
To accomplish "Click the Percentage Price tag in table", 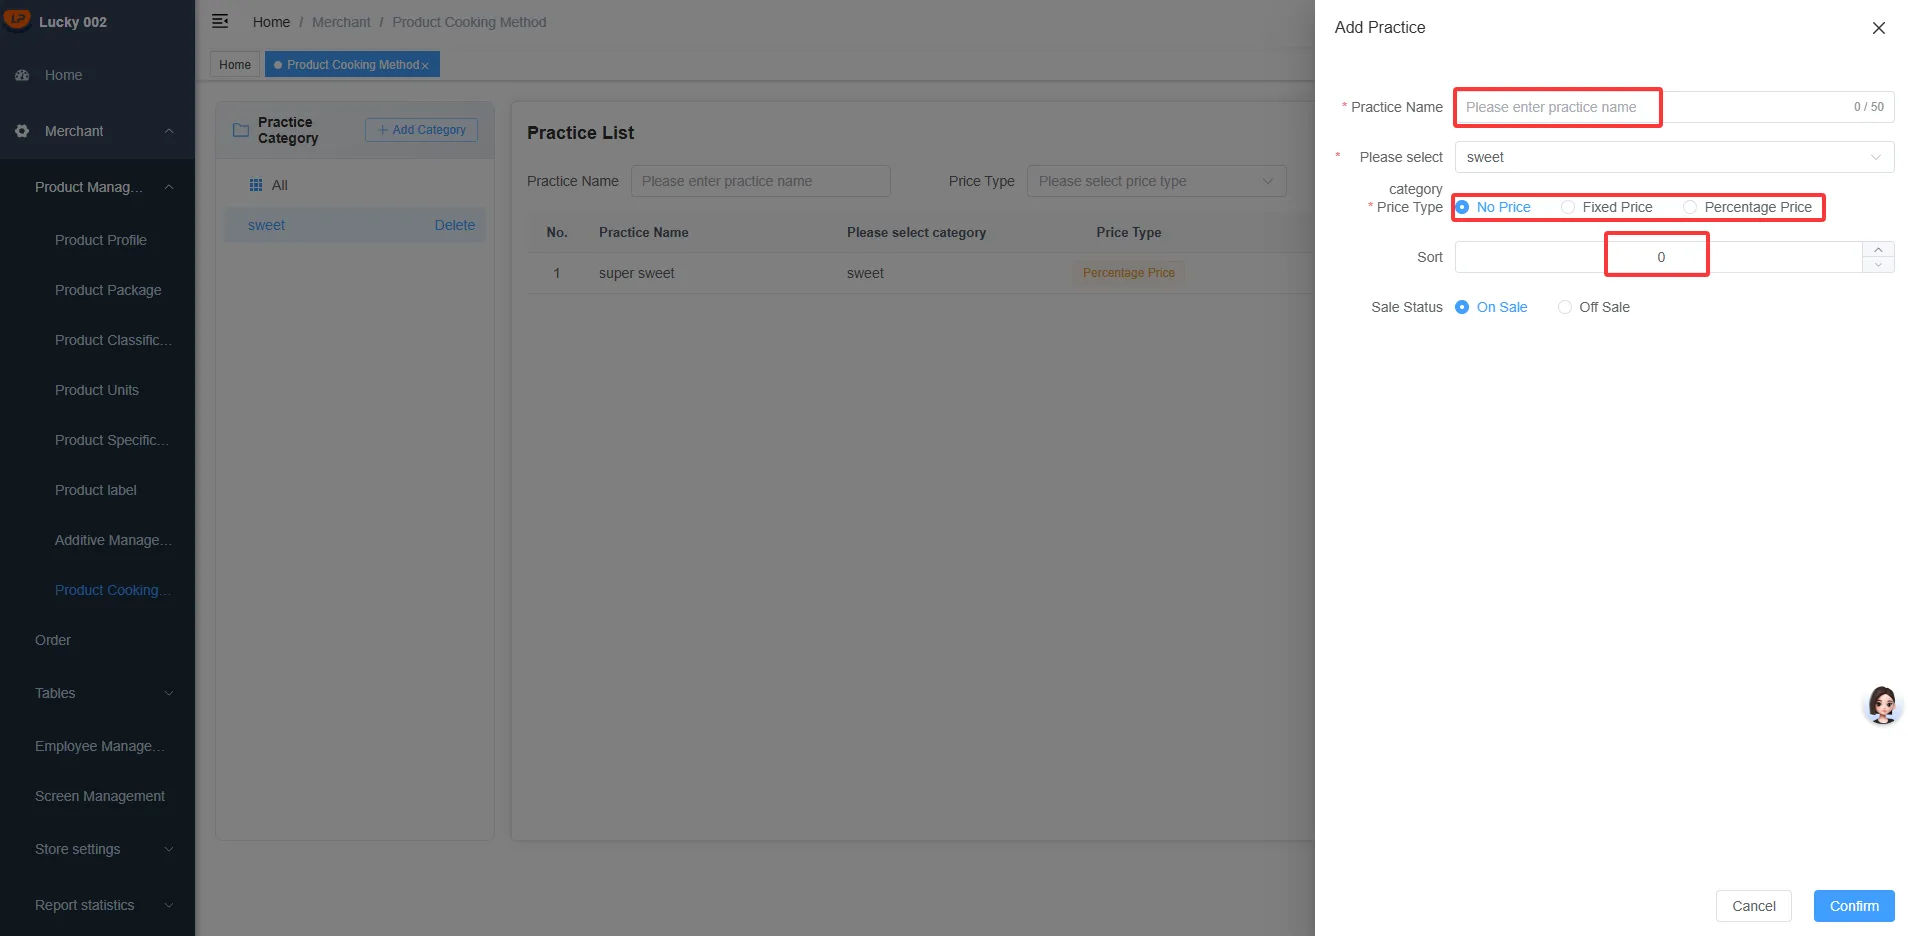I will click(x=1128, y=273).
